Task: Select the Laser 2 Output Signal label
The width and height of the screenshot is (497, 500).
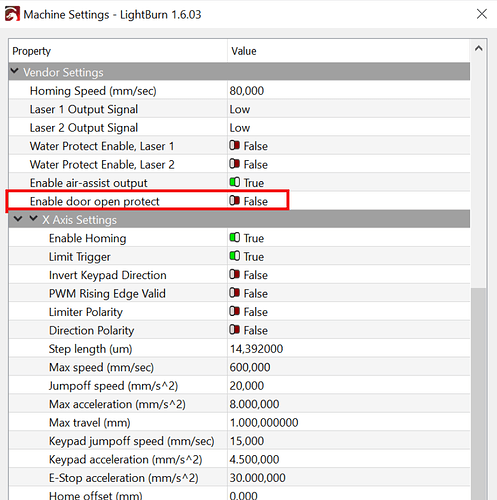Action: point(84,128)
